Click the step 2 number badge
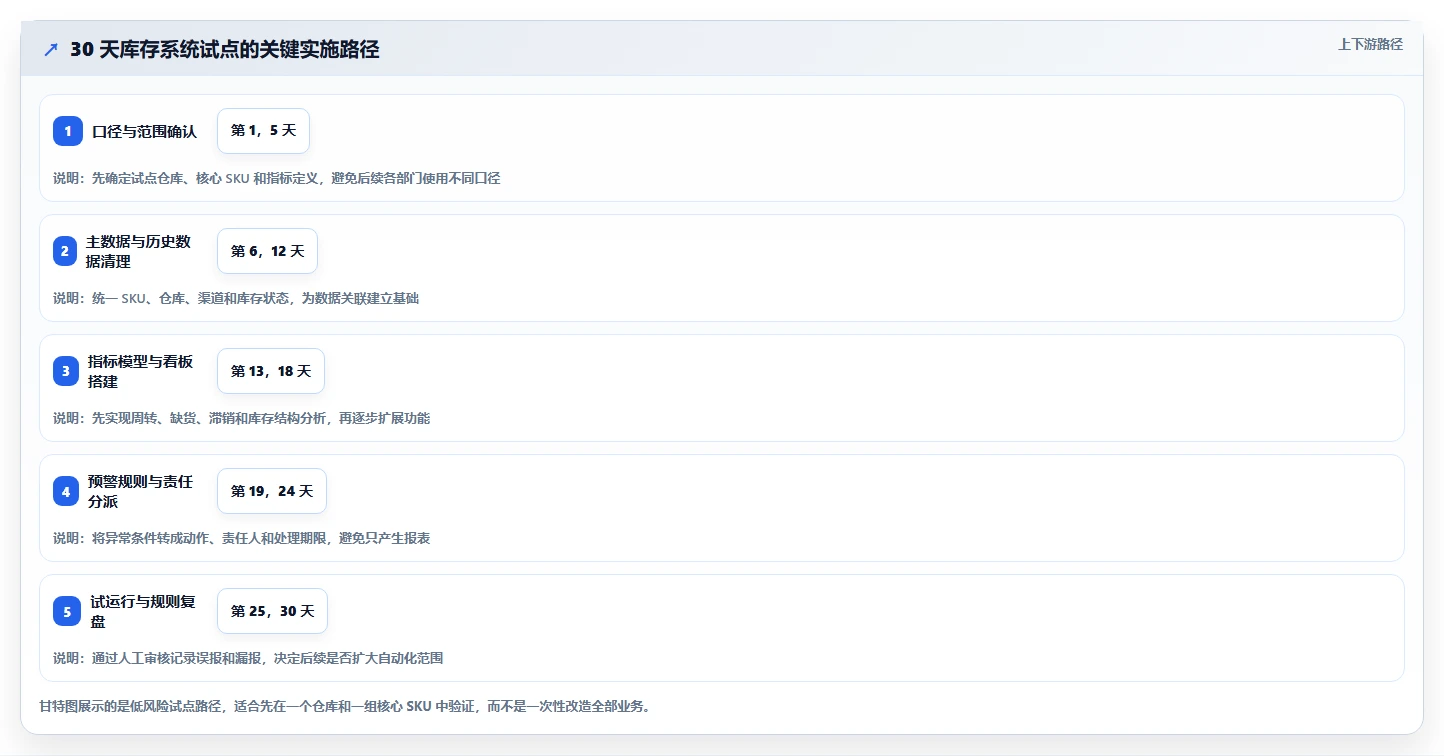This screenshot has height=756, width=1444. point(65,251)
